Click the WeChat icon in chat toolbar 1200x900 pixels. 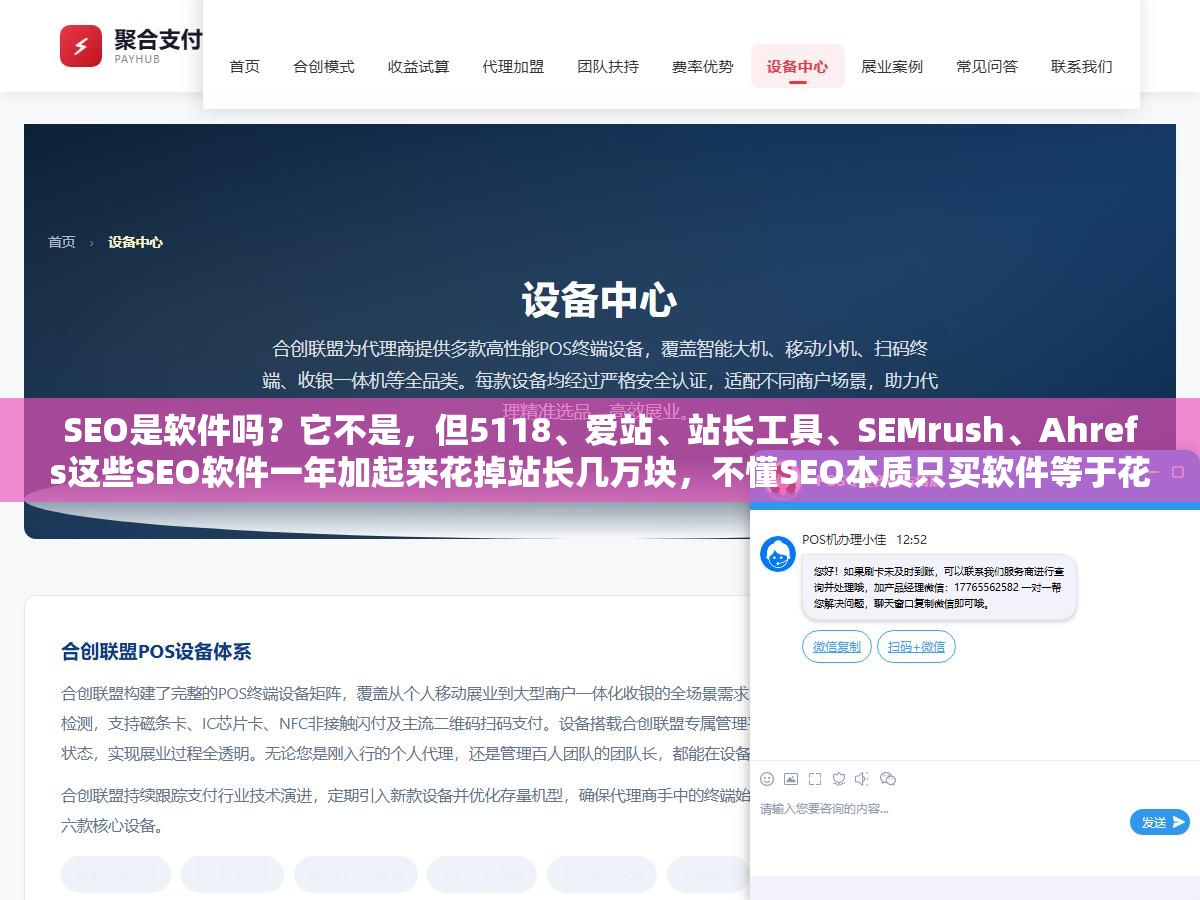tap(887, 779)
